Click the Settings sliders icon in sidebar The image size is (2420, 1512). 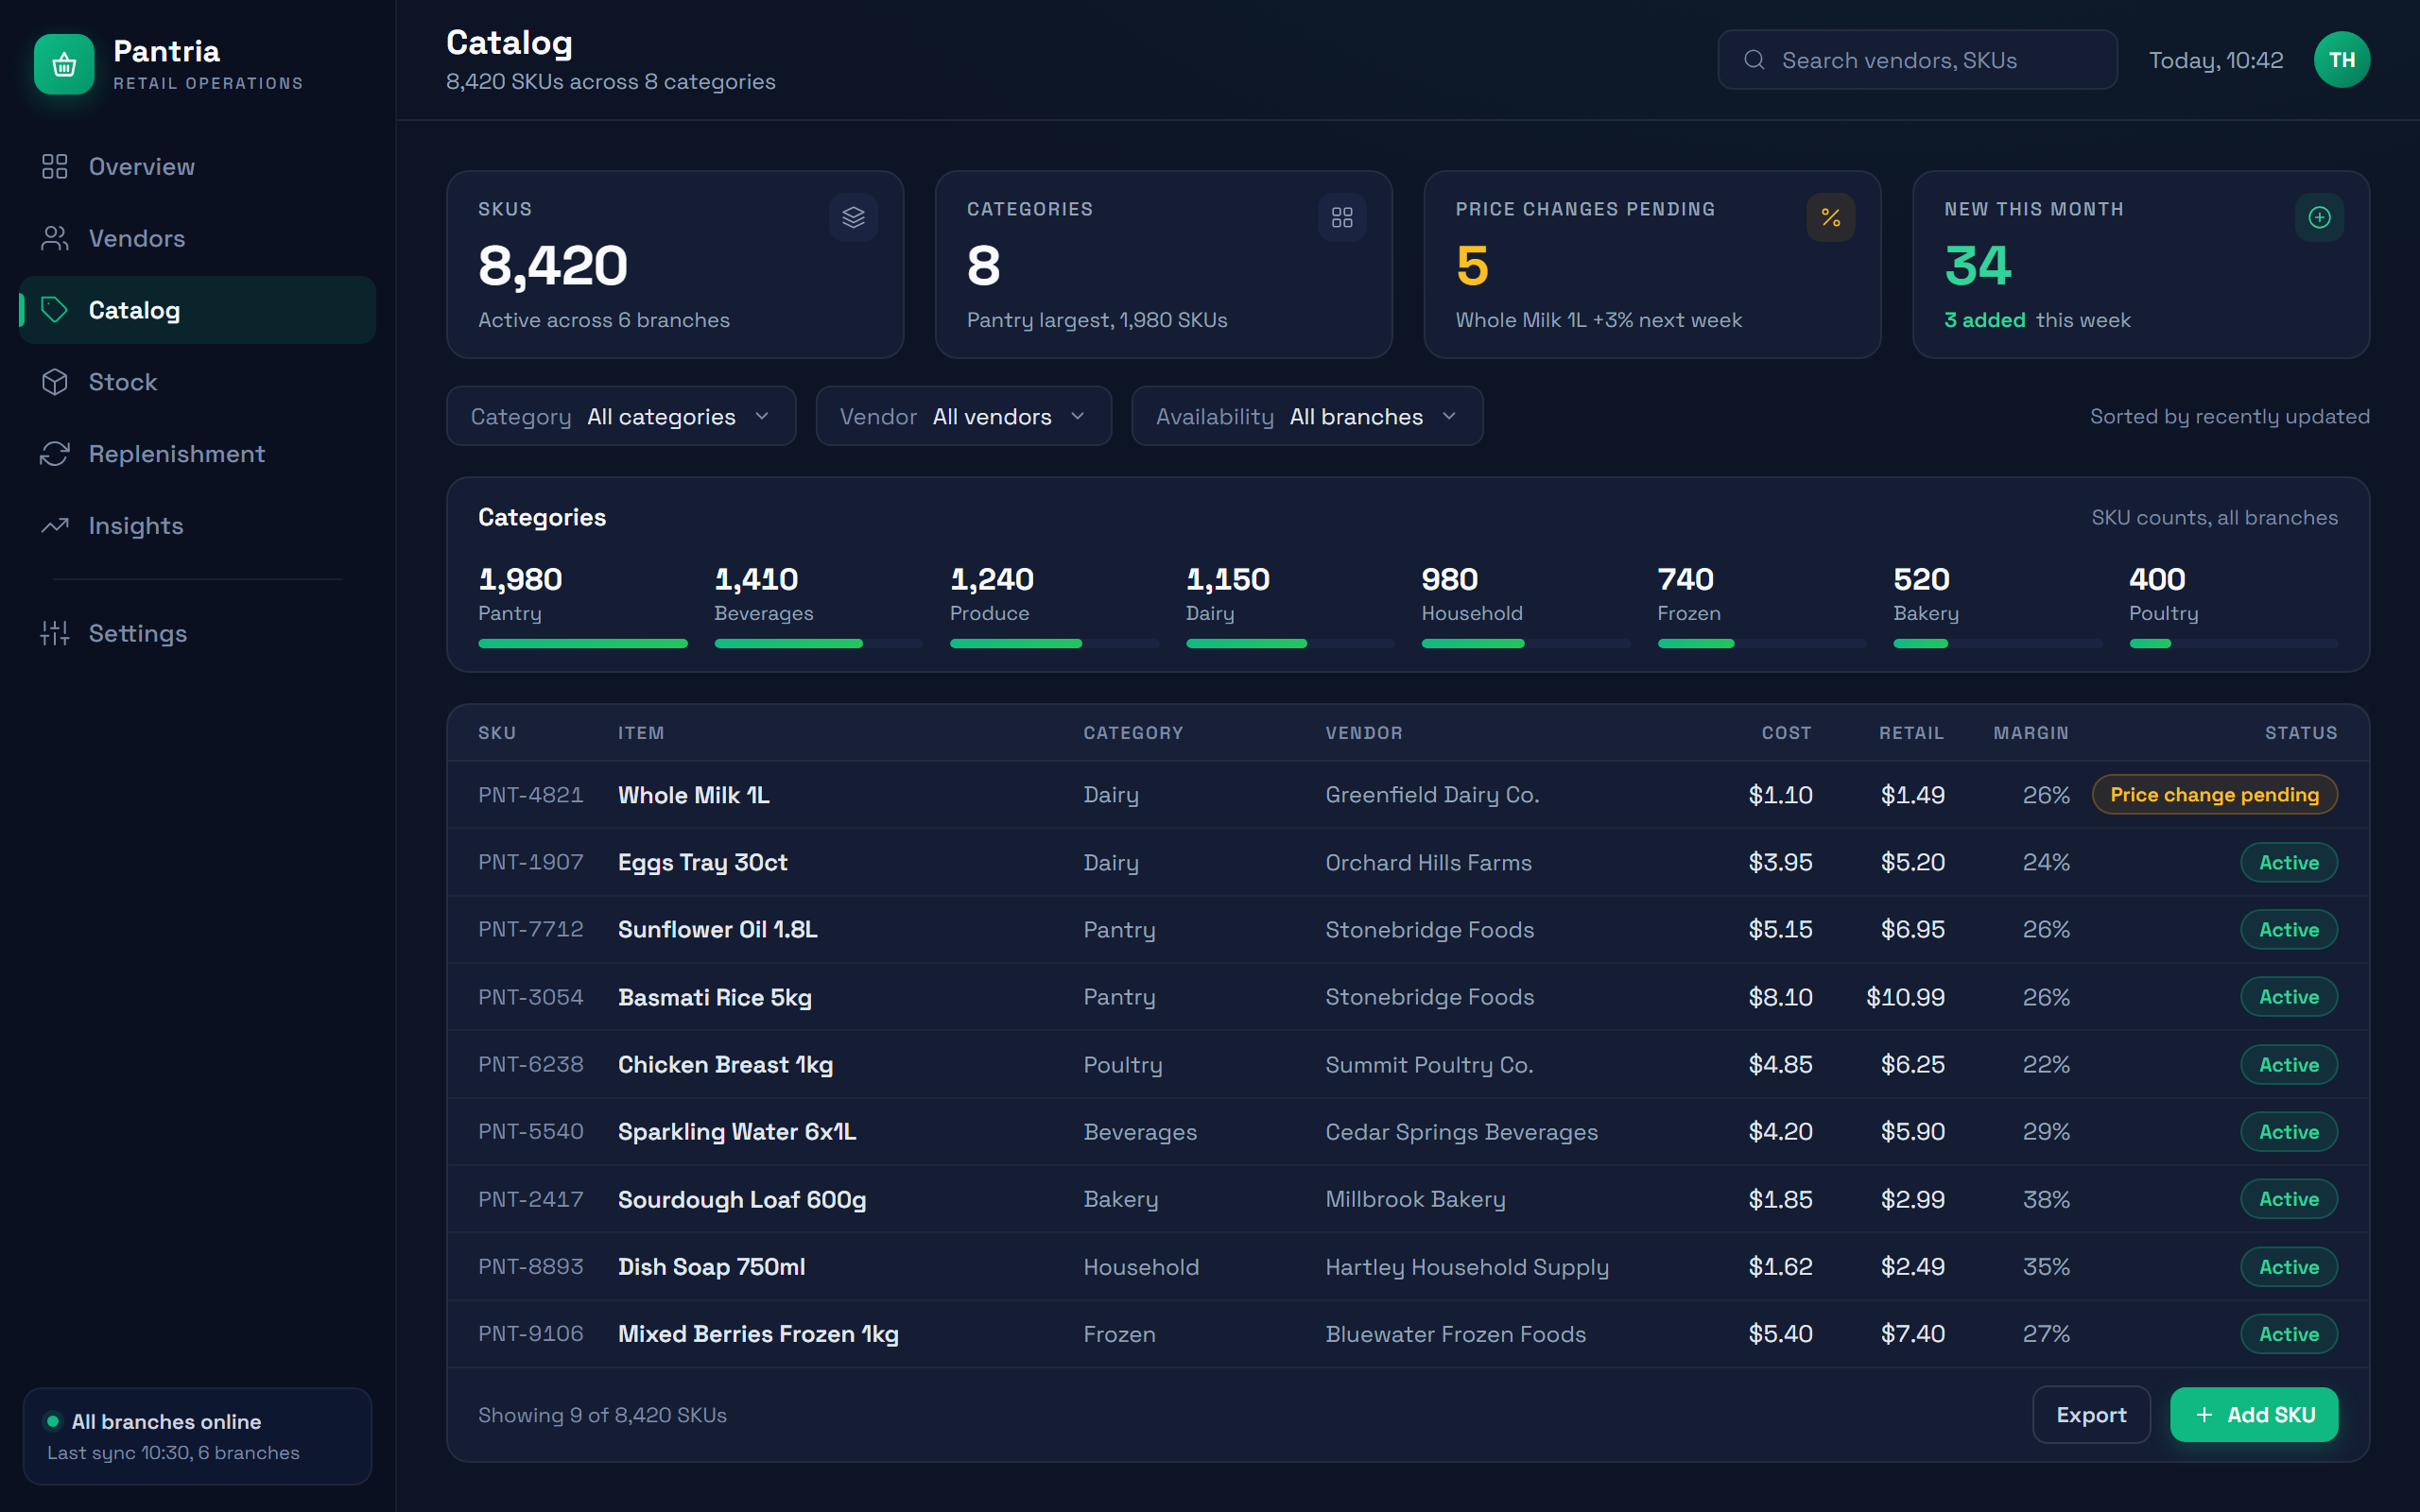point(55,633)
